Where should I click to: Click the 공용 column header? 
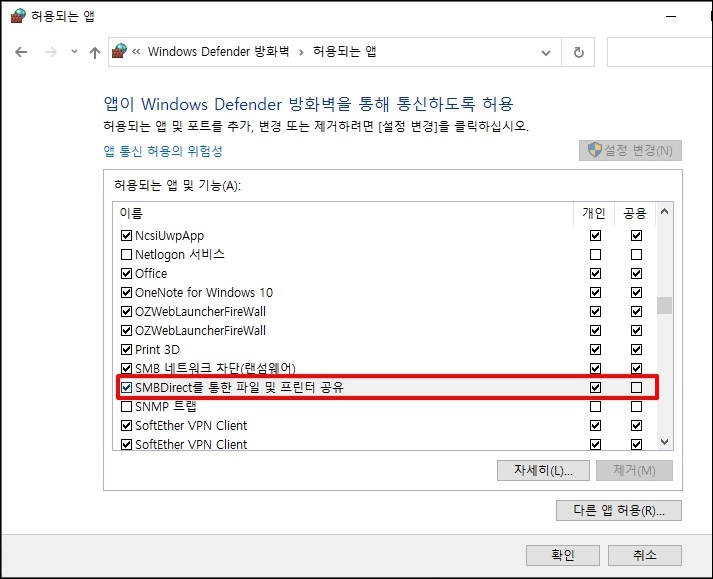click(x=635, y=213)
